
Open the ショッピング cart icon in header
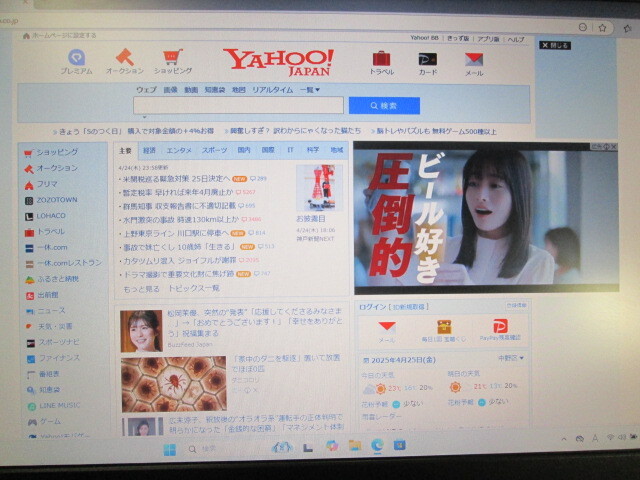pos(173,59)
